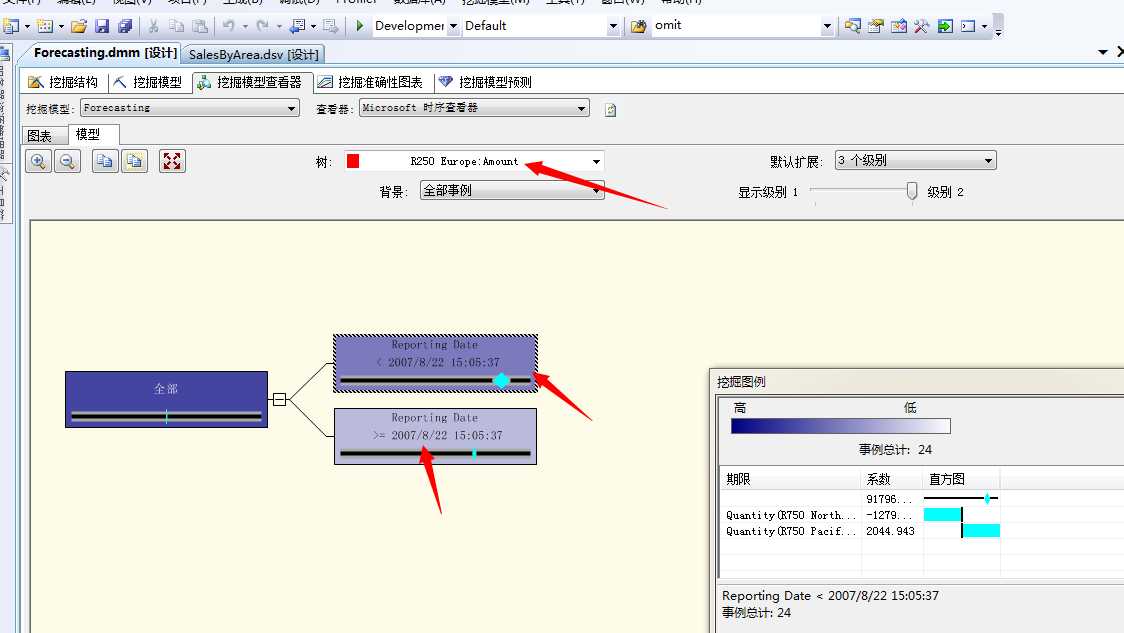Image resolution: width=1124 pixels, height=633 pixels.
Task: Refresh the viewer with the small refresh icon
Action: (610, 110)
